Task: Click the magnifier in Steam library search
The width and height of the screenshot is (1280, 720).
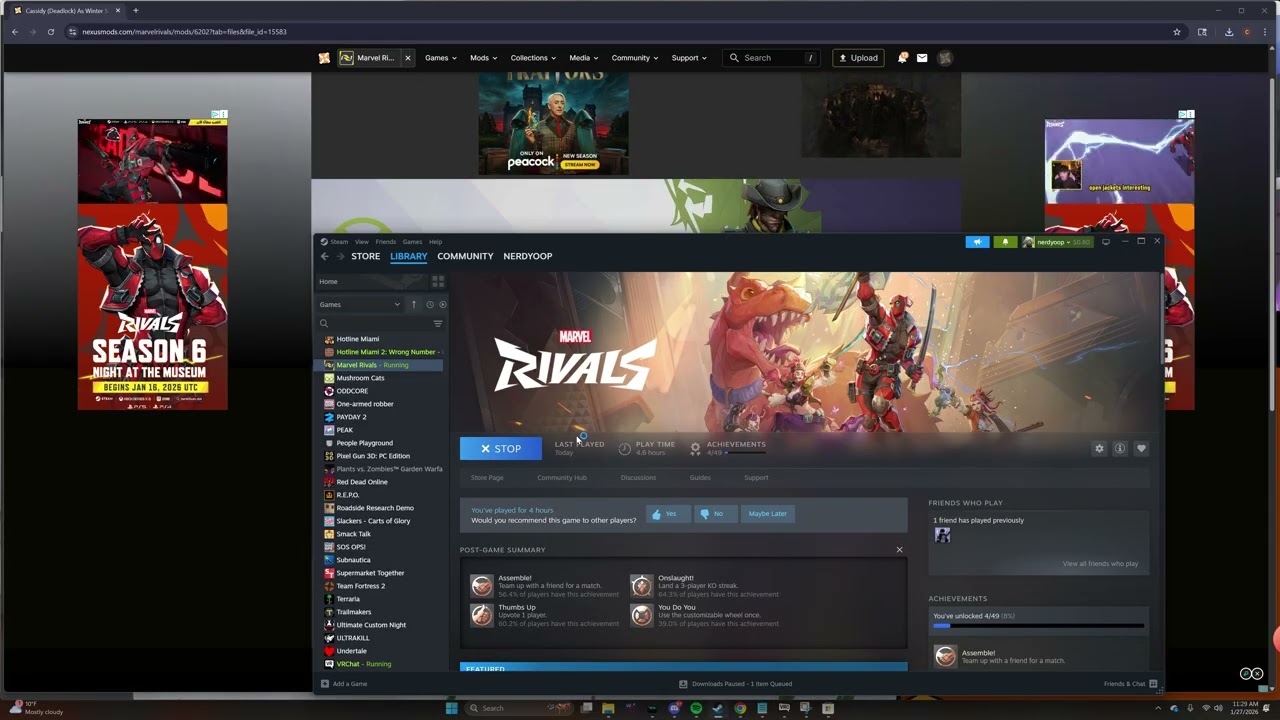Action: coord(324,324)
